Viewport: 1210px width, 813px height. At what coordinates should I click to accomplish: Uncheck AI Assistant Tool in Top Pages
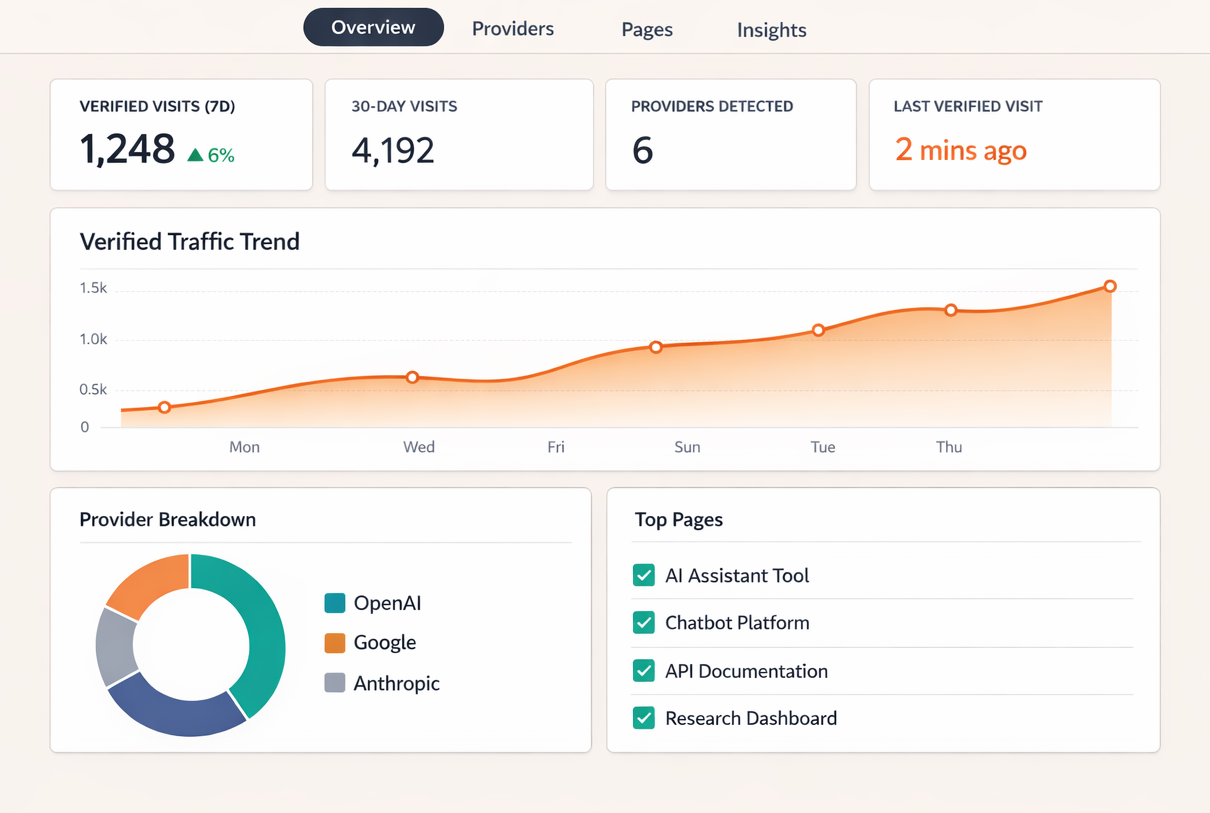[x=644, y=575]
